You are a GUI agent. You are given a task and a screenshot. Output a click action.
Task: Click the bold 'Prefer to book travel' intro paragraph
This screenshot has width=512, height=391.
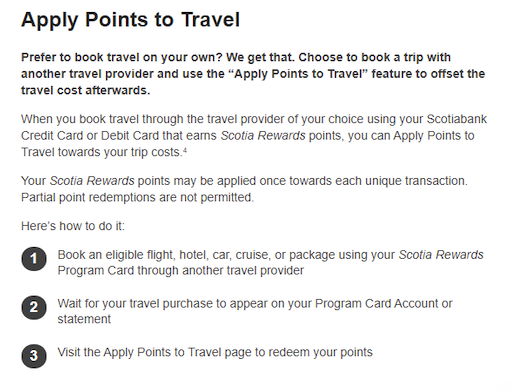pos(253,74)
